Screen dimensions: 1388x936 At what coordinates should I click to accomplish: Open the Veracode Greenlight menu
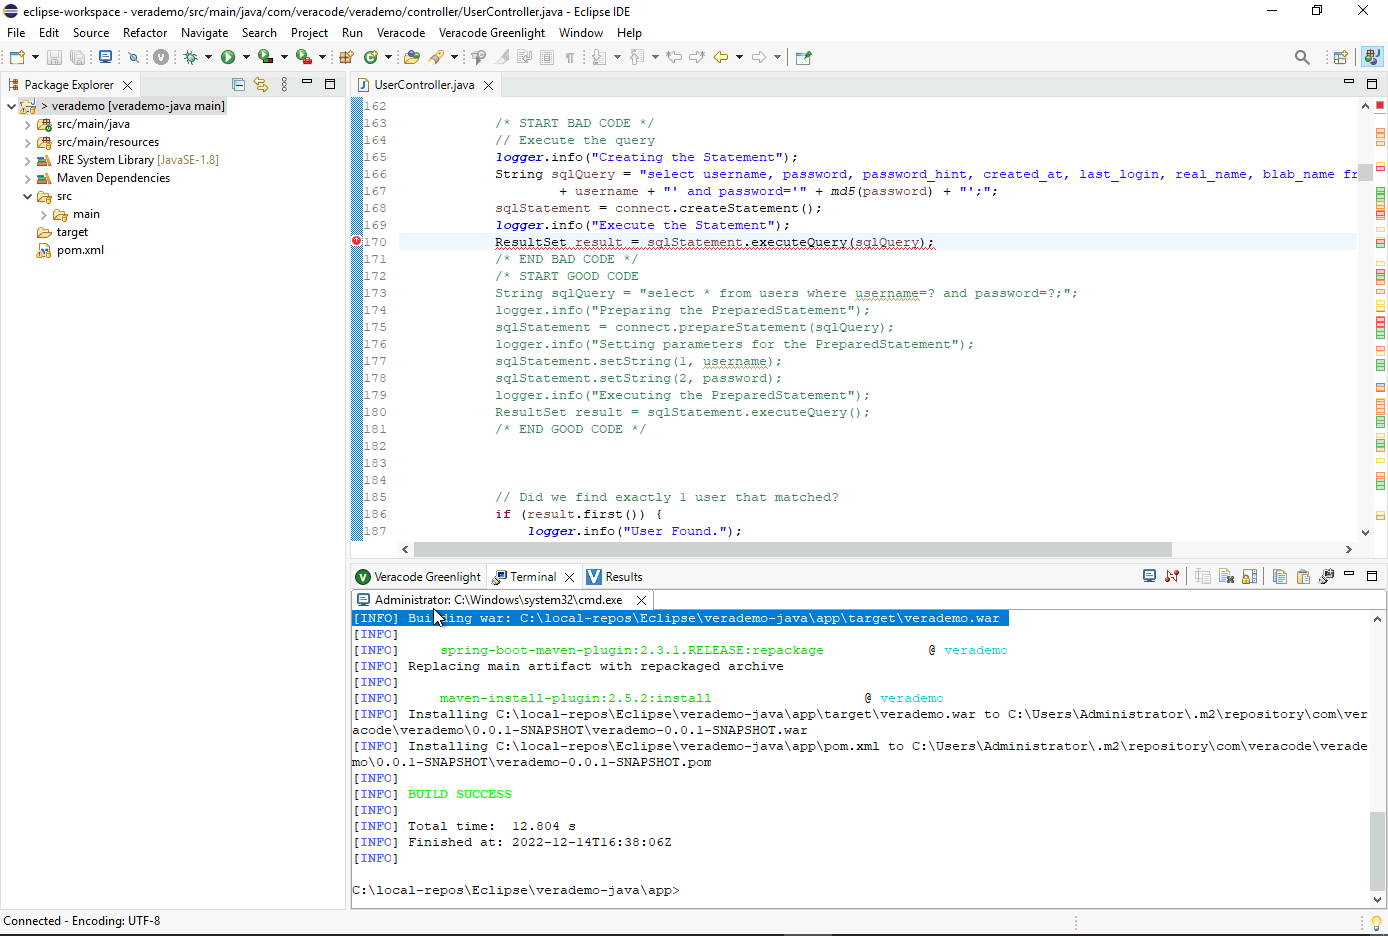[x=492, y=33]
